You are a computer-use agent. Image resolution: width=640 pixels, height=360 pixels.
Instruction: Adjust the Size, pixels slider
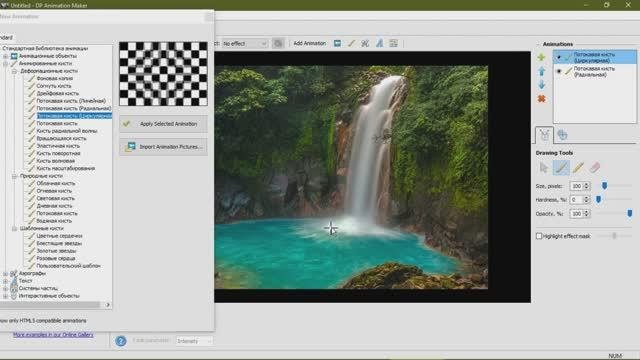point(604,186)
